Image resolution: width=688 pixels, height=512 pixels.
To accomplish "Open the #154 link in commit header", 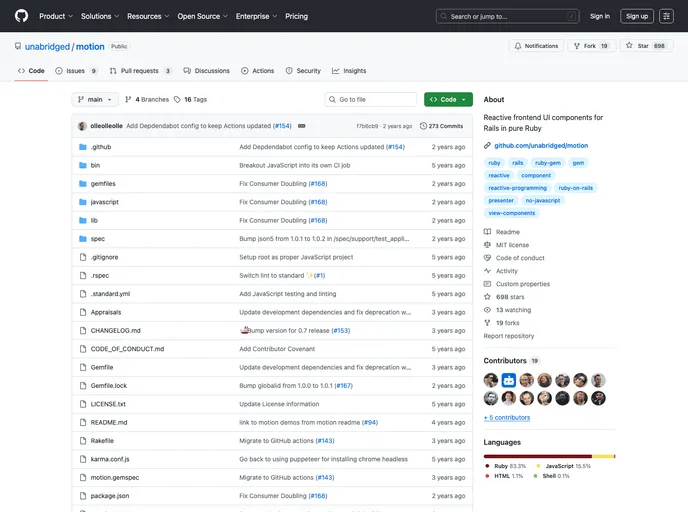I will [282, 126].
